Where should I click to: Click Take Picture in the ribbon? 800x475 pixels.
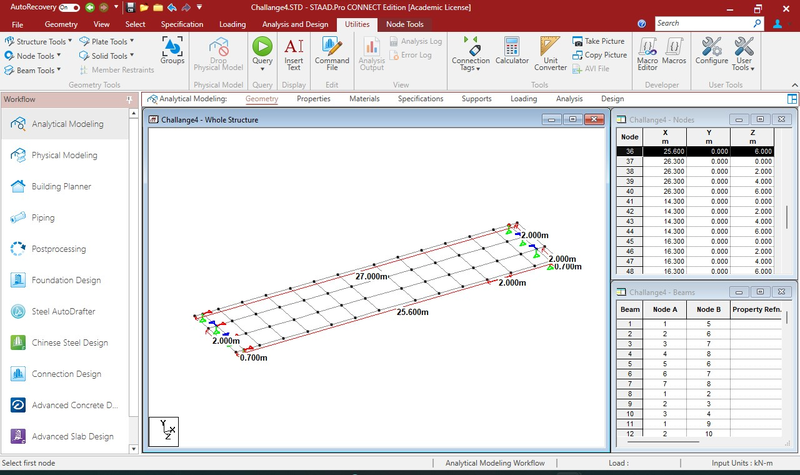coord(599,41)
